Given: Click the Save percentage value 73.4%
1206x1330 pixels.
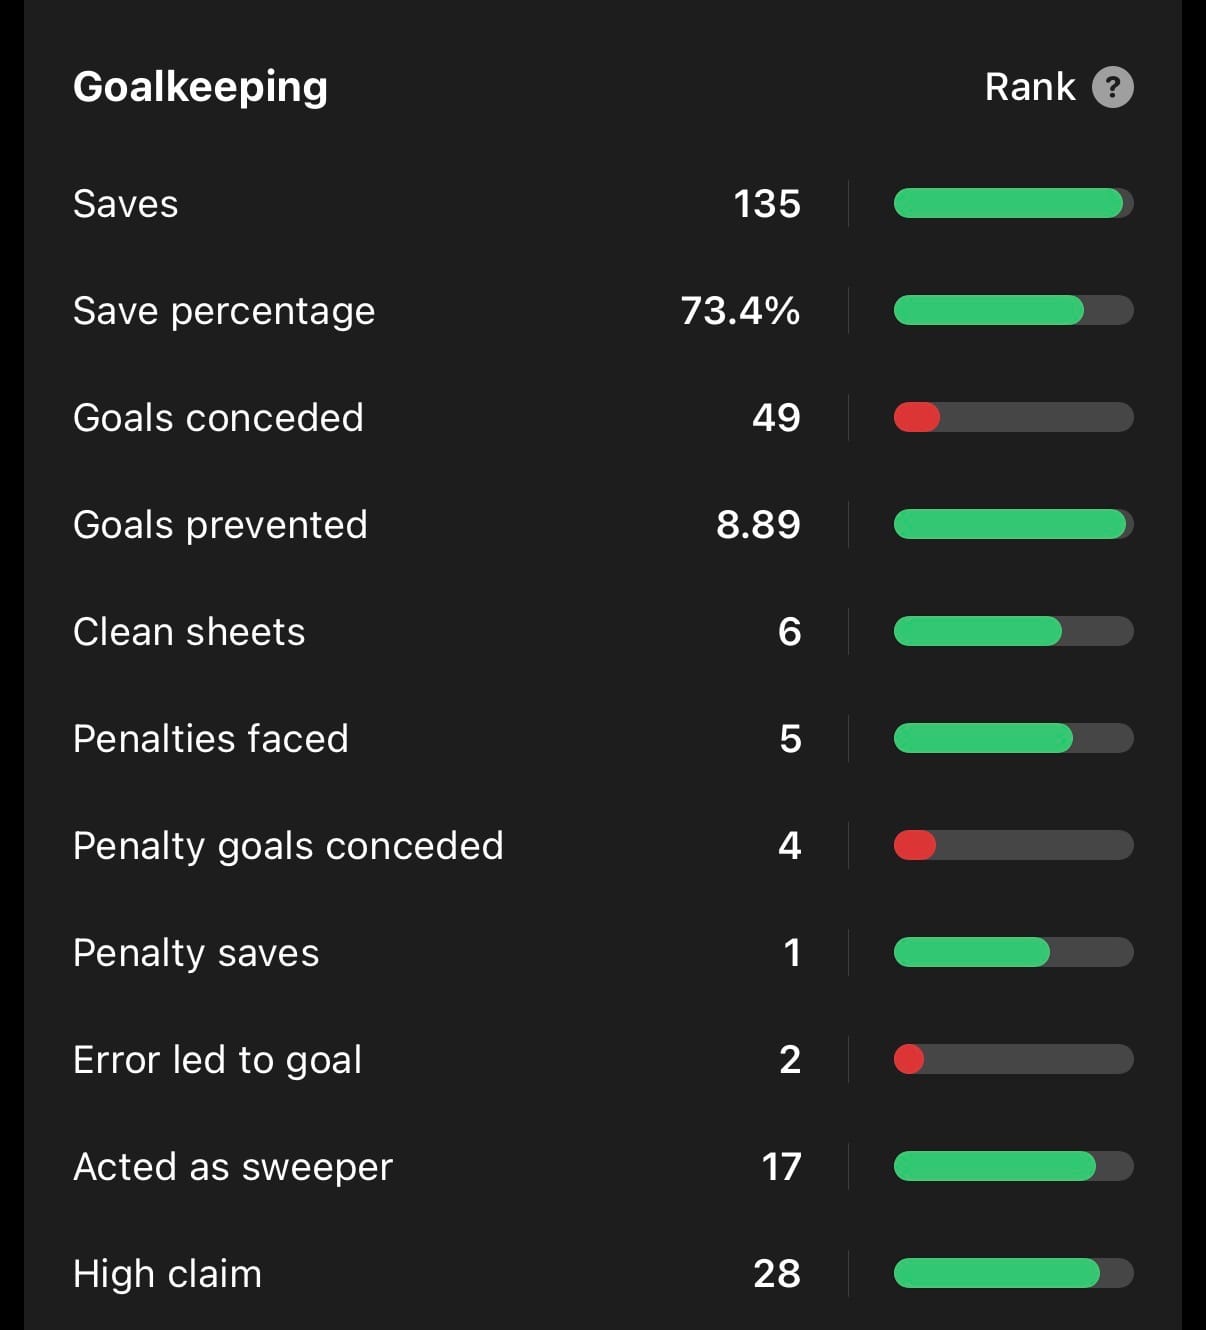Looking at the screenshot, I should 740,311.
